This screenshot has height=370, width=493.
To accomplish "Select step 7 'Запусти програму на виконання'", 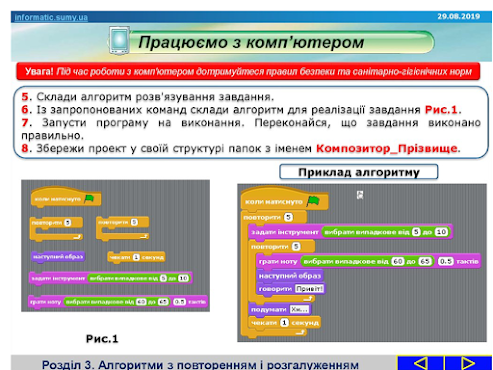I will click(x=251, y=129).
